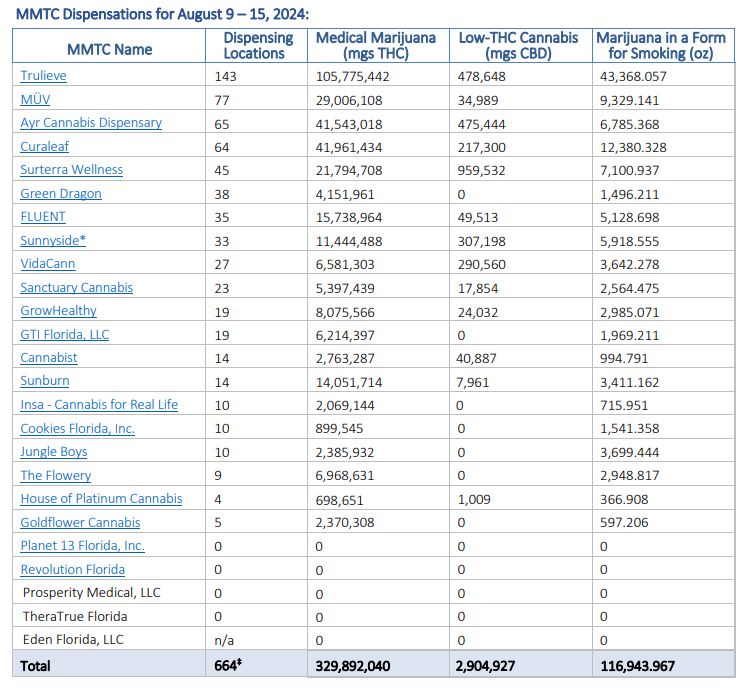The image size is (752, 693).
Task: Follow The Flowery link
Action: [x=55, y=476]
